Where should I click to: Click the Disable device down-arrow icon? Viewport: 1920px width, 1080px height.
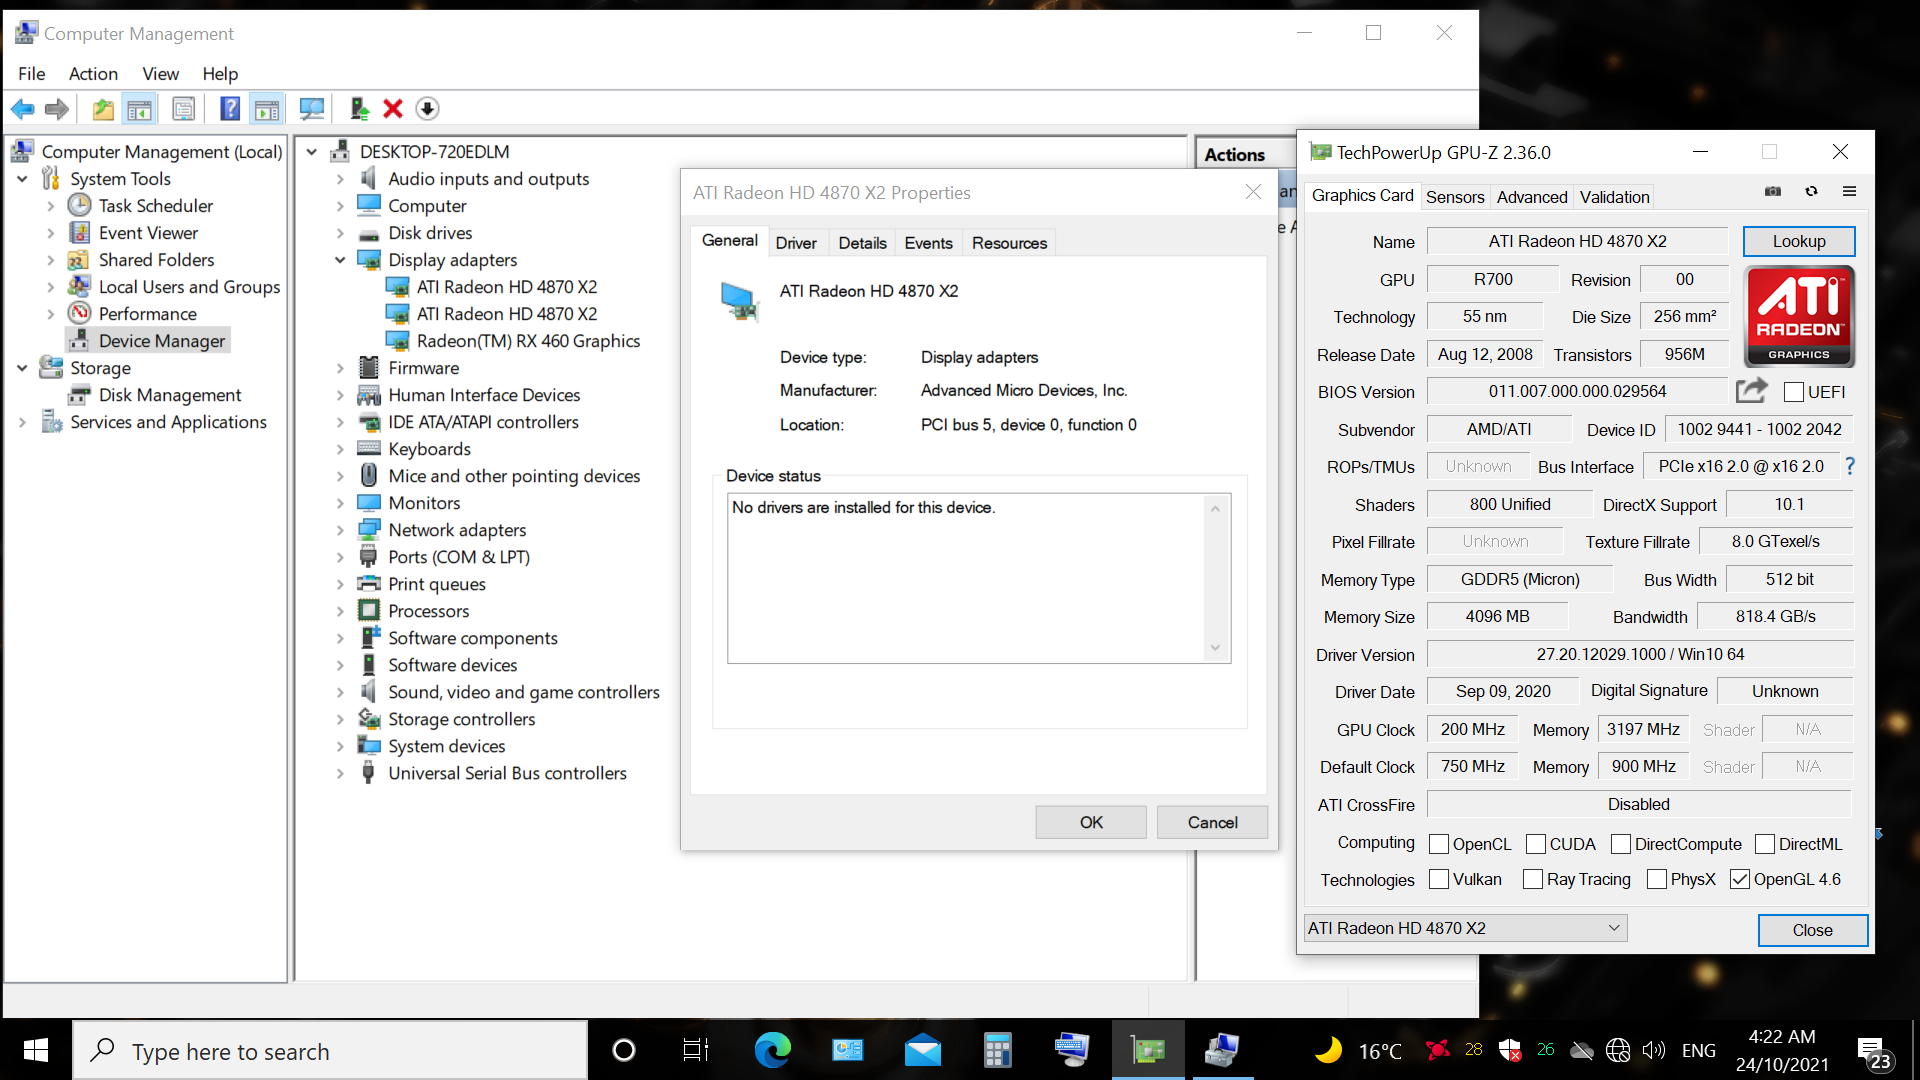tap(427, 109)
